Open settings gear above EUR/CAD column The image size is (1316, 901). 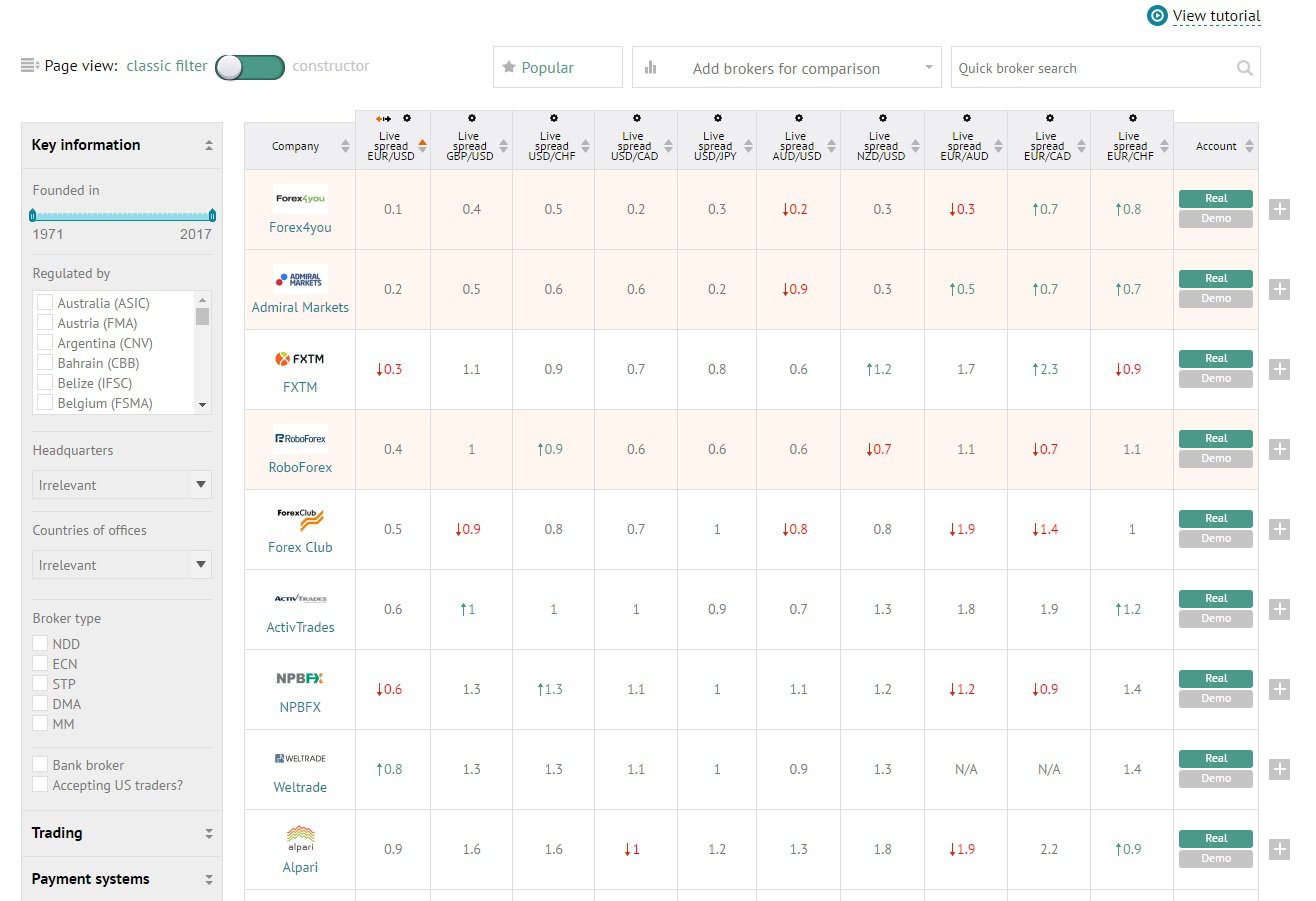[1049, 118]
